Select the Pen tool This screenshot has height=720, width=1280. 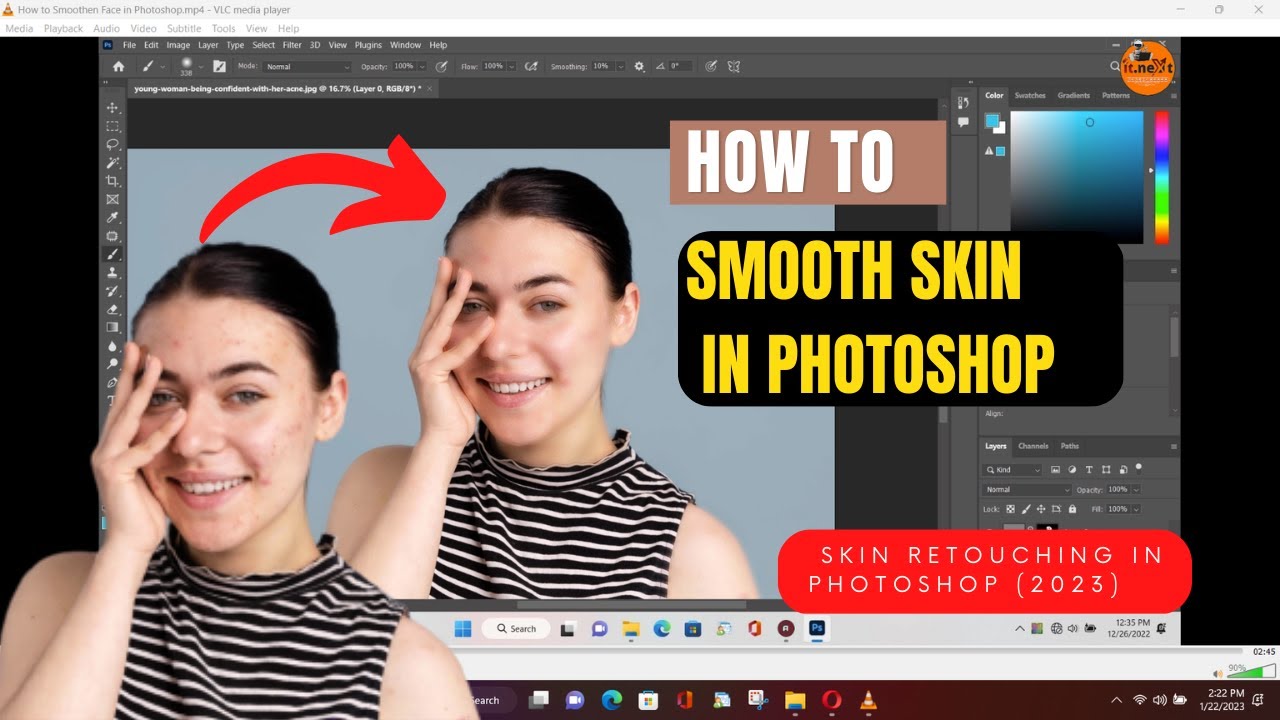tap(112, 382)
